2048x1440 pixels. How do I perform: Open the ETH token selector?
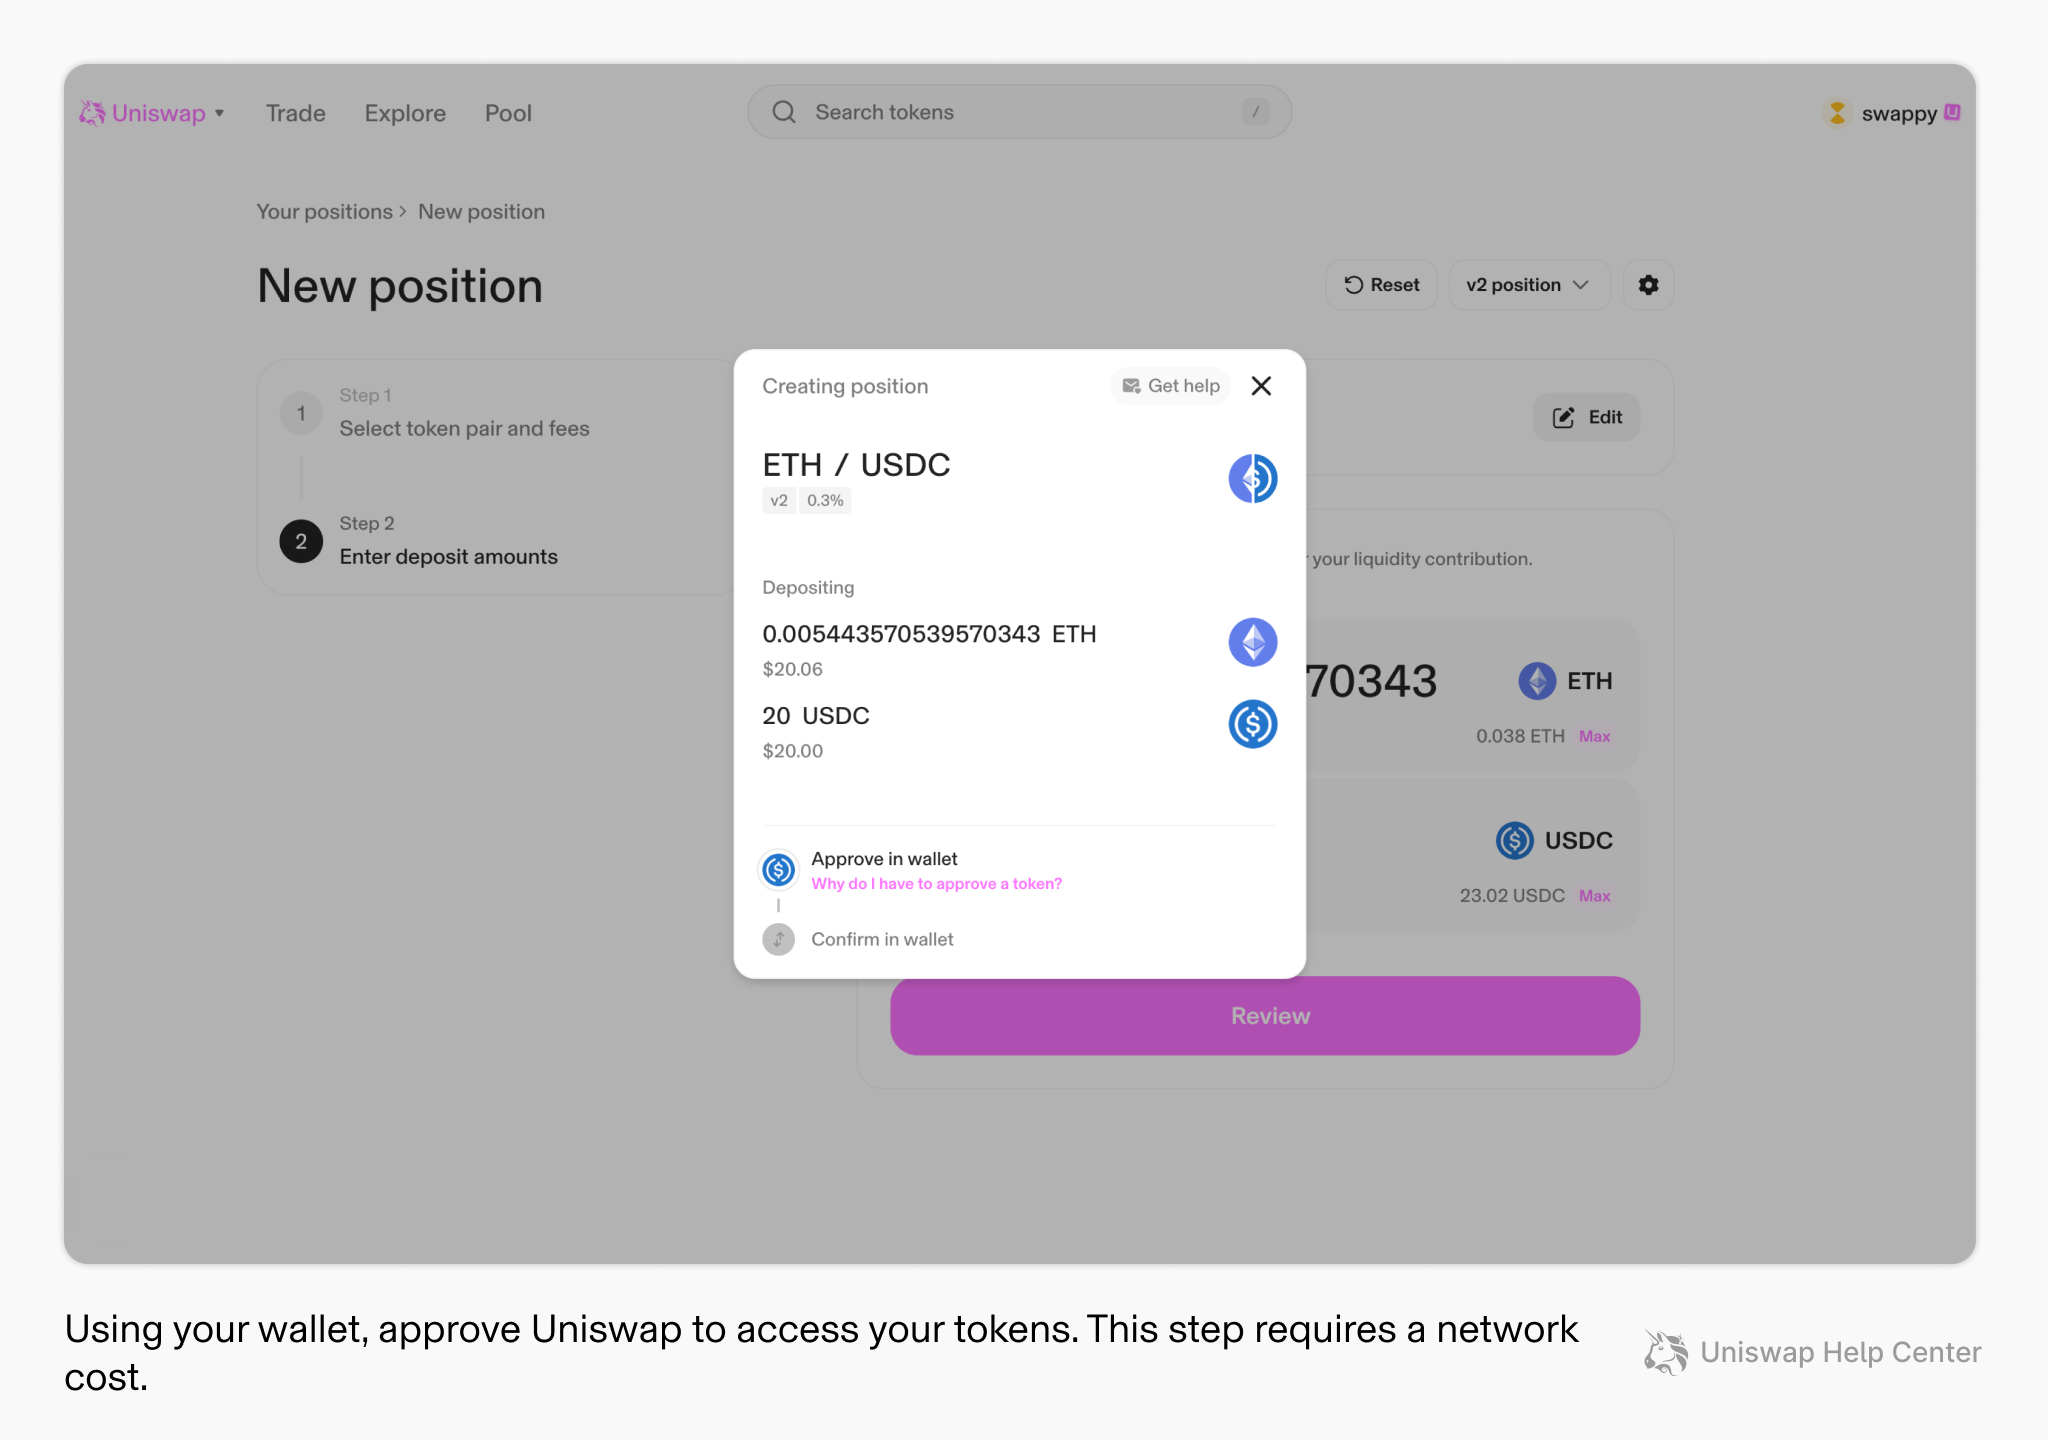[1565, 681]
